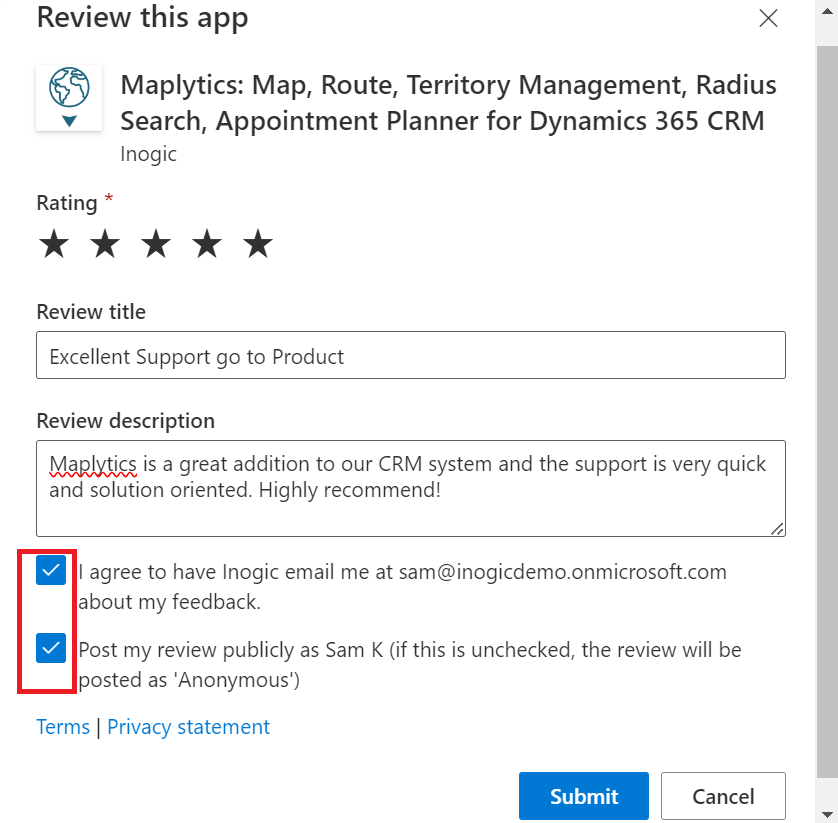Click the Maplytics globe app icon
This screenshot has height=823, width=838.
68,97
